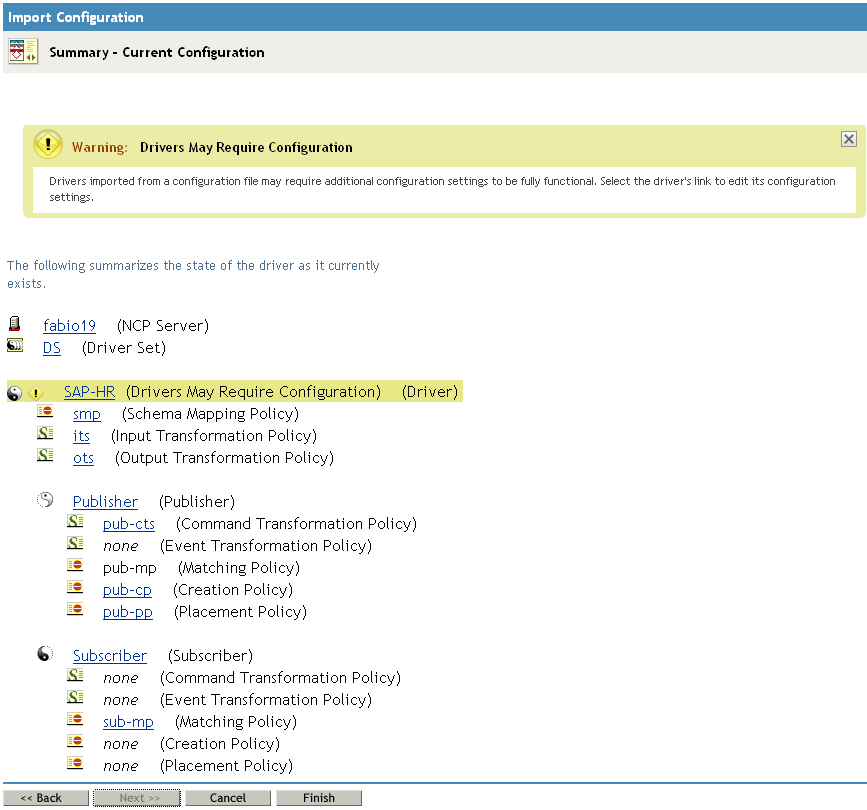The image size is (867, 810).
Task: Click the warning icon in the yellow banner
Action: coord(48,145)
